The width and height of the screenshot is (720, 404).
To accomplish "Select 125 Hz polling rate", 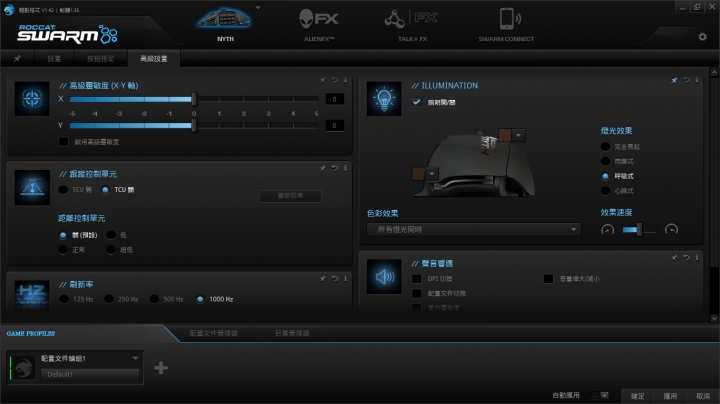I will click(64, 299).
